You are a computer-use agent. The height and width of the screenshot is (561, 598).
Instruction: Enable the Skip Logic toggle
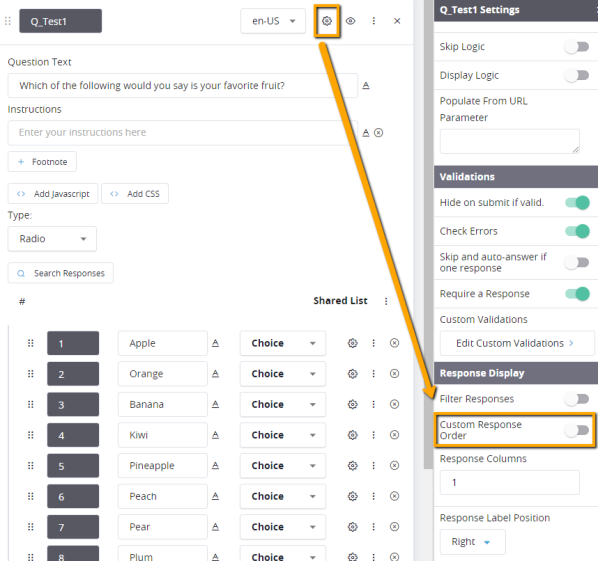tap(577, 47)
